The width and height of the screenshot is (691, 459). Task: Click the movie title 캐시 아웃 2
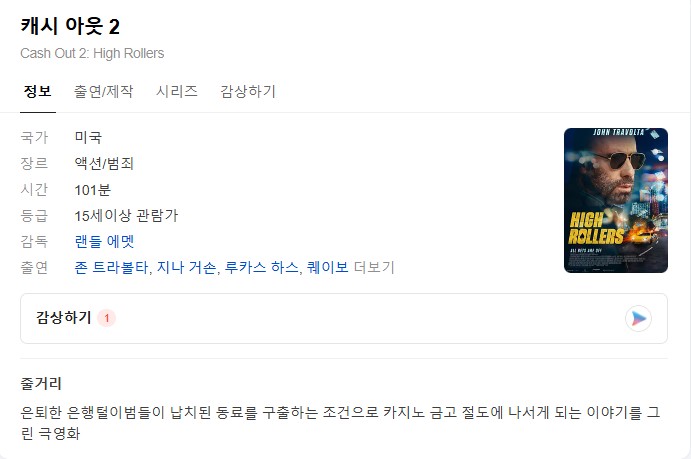pos(70,26)
